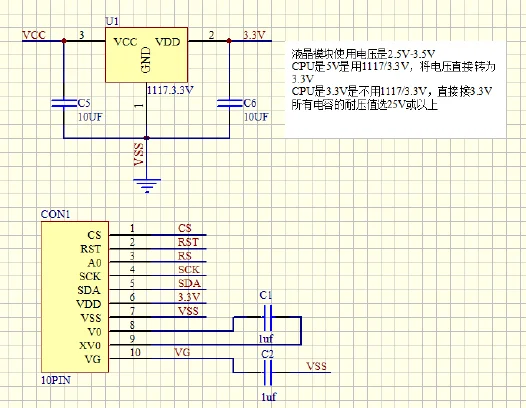Click the junction dot on VCC wire

pos(64,41)
